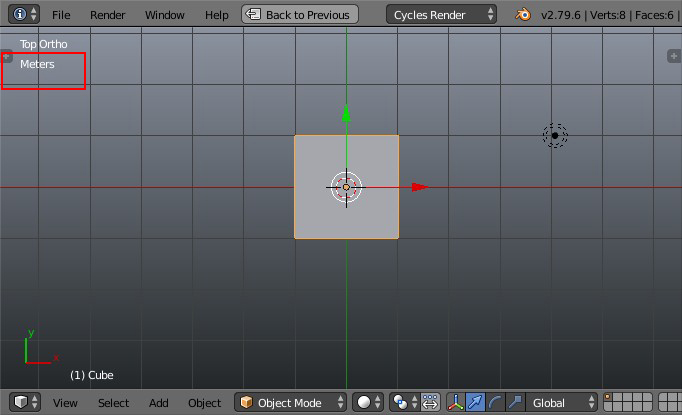Select the scale manipulator icon

(x=515, y=402)
